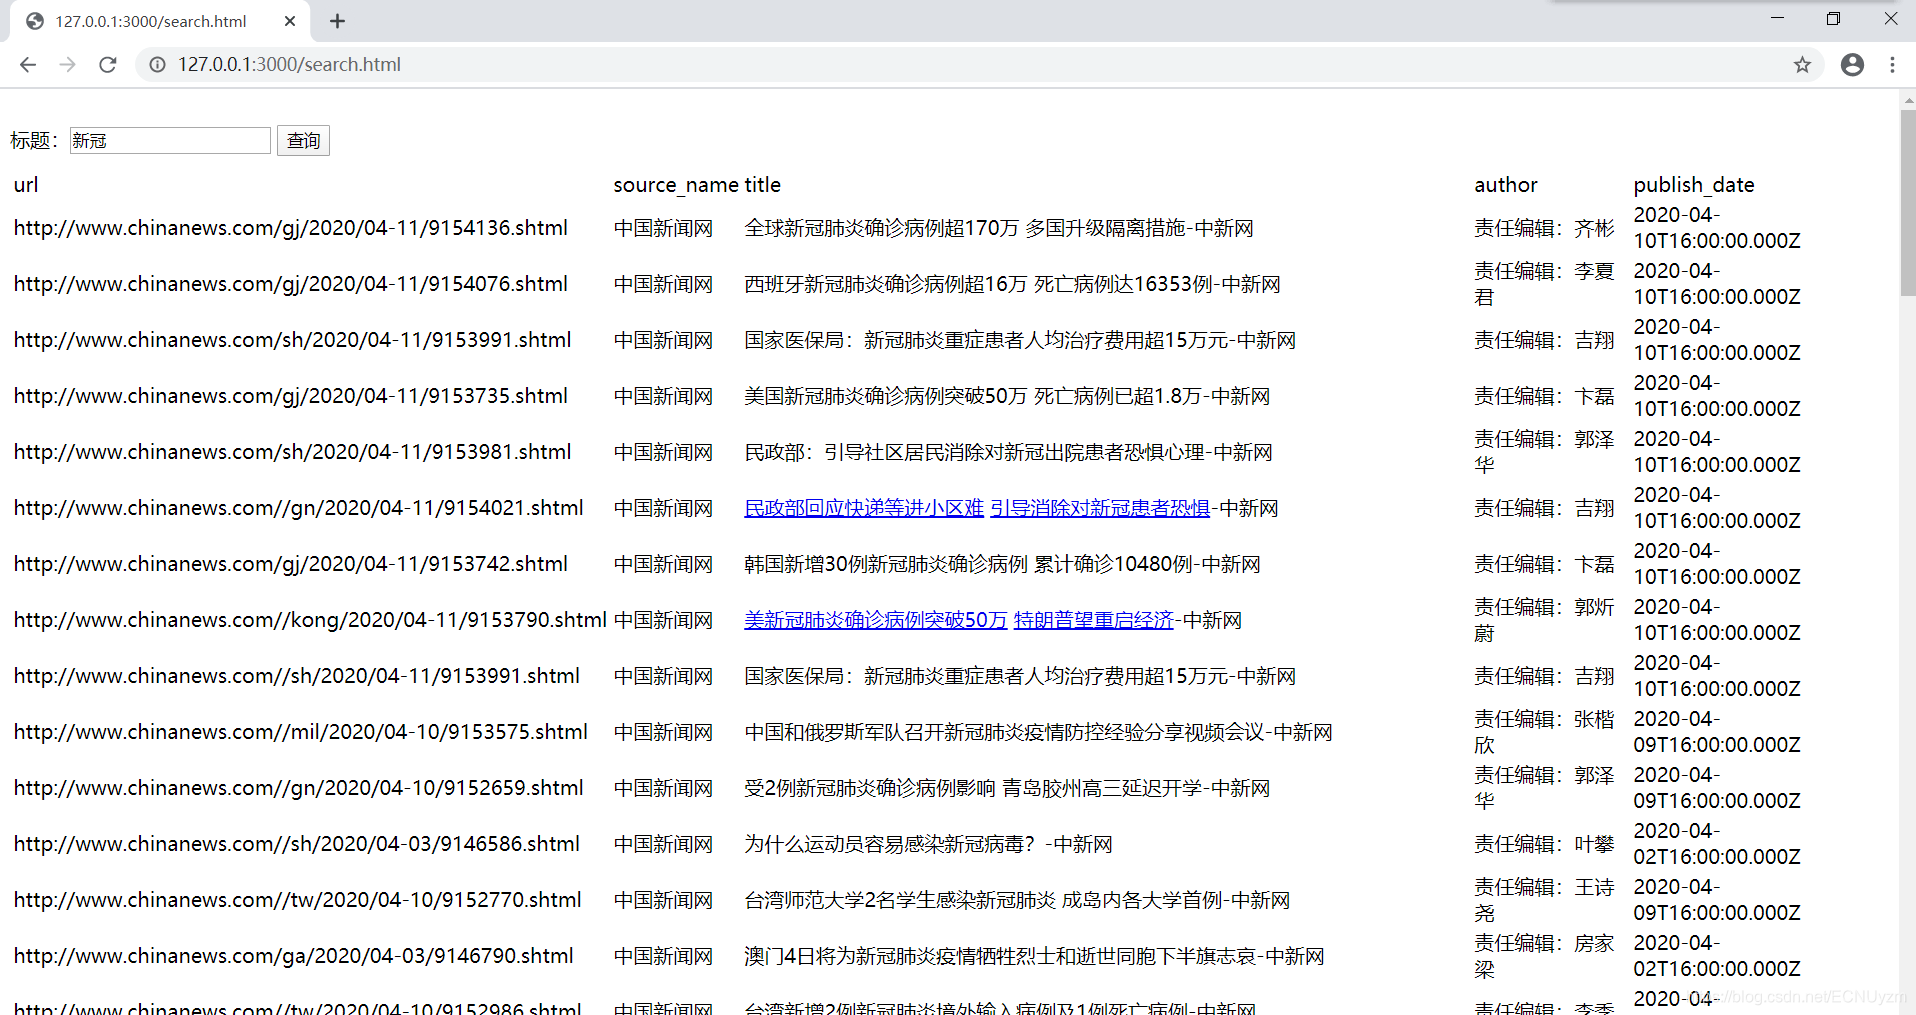Open site information via the address bar info icon
This screenshot has width=1916, height=1015.
[157, 64]
